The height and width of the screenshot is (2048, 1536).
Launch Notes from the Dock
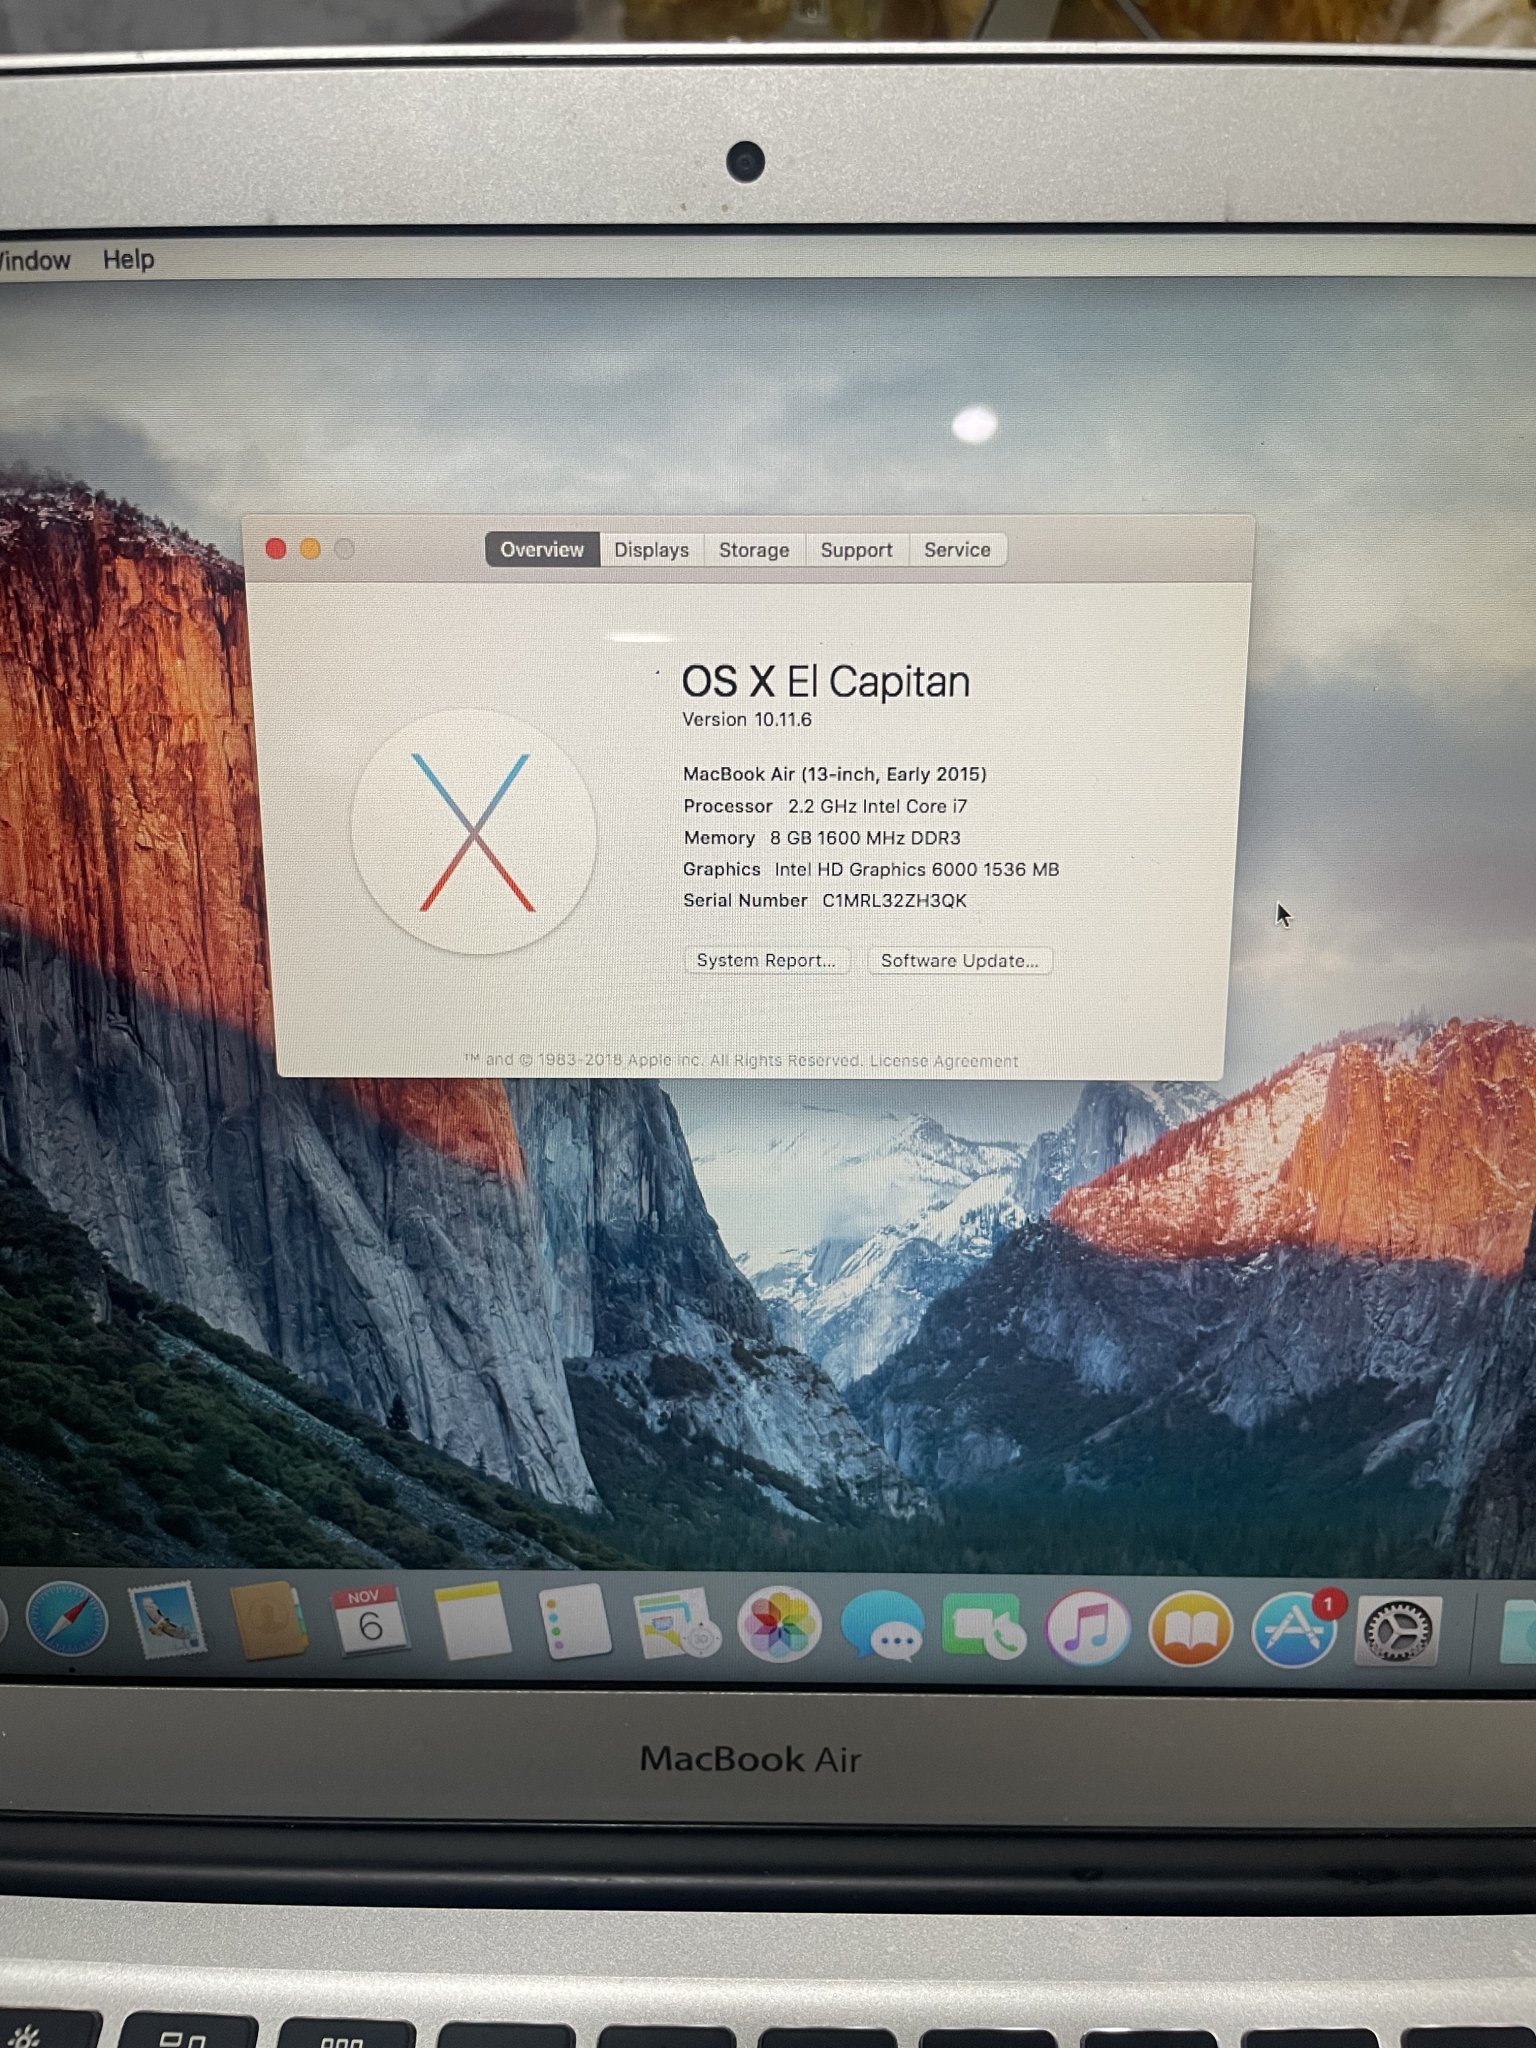472,1621
